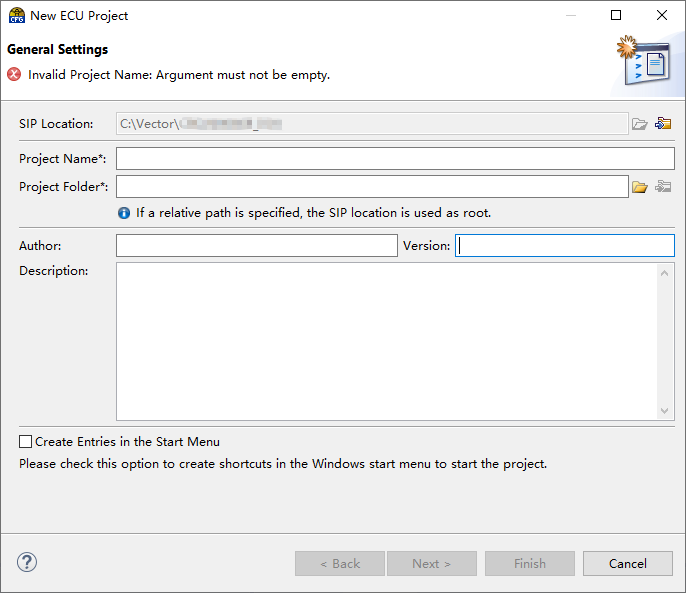The height and width of the screenshot is (593, 686).
Task: Click the CFG application icon in the title bar
Action: pos(16,16)
